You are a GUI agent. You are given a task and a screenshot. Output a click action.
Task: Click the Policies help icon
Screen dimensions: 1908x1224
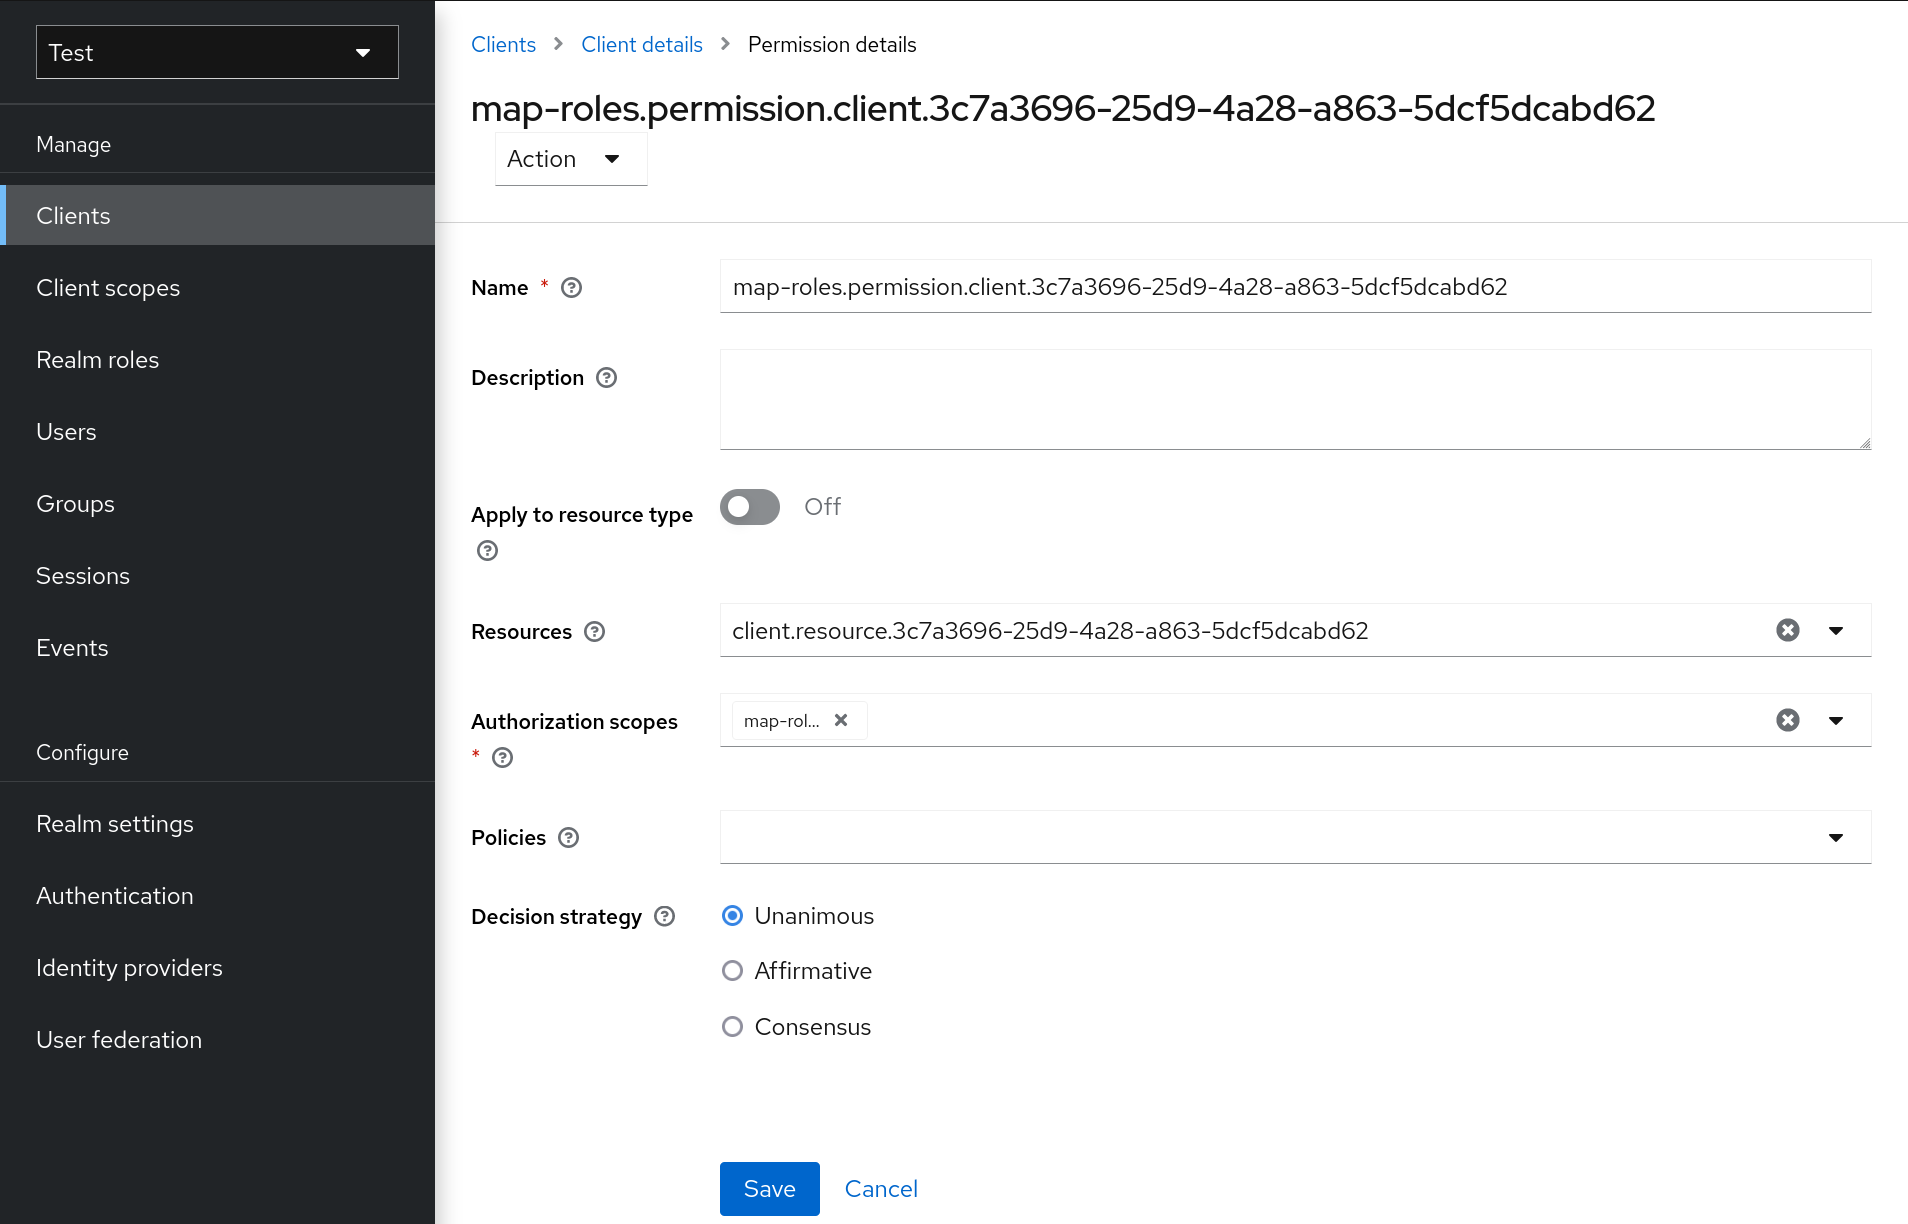(x=568, y=838)
